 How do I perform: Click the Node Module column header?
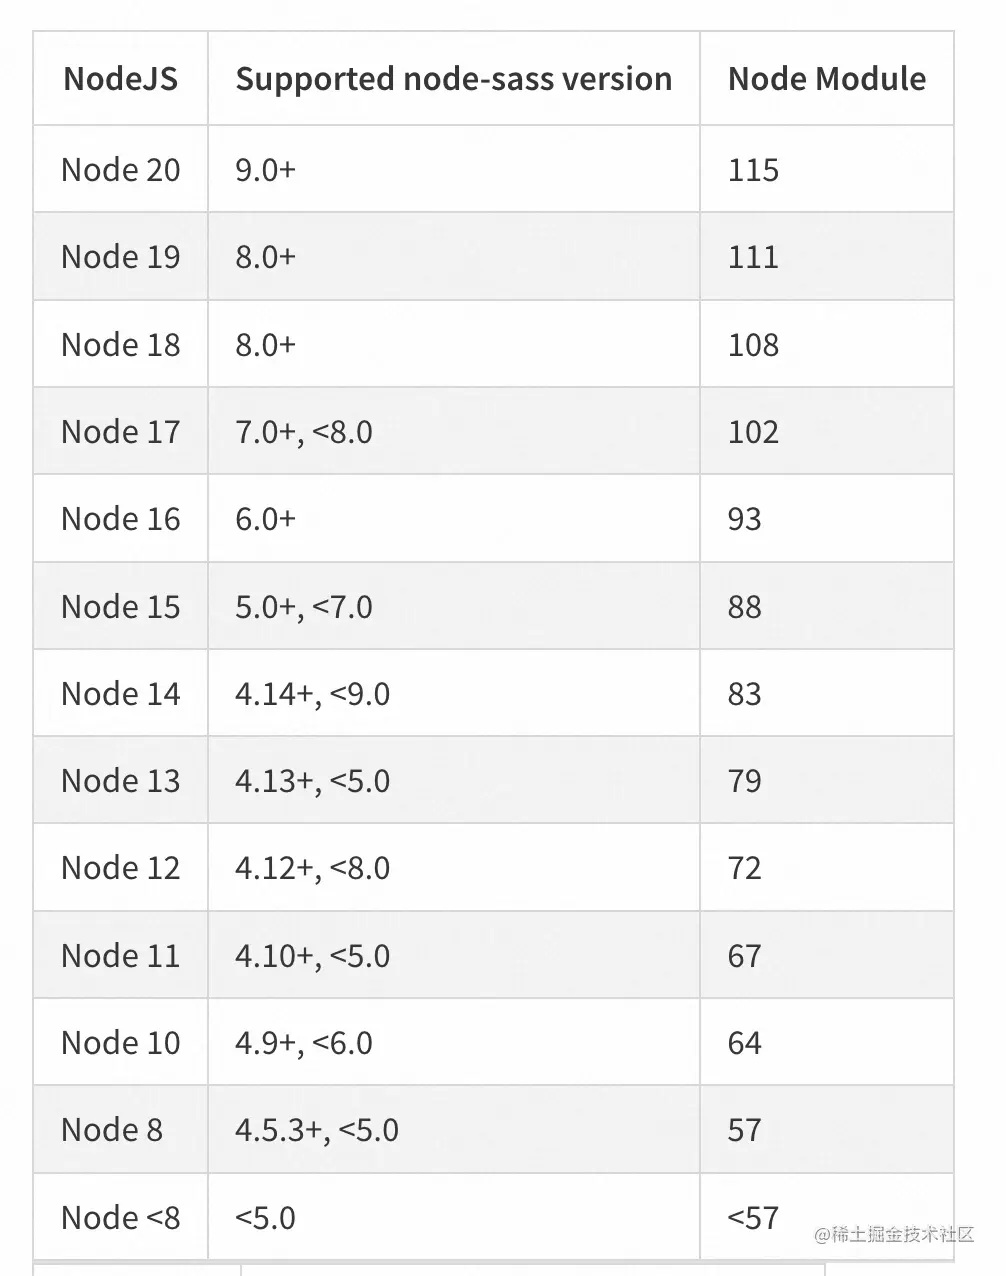click(x=827, y=79)
